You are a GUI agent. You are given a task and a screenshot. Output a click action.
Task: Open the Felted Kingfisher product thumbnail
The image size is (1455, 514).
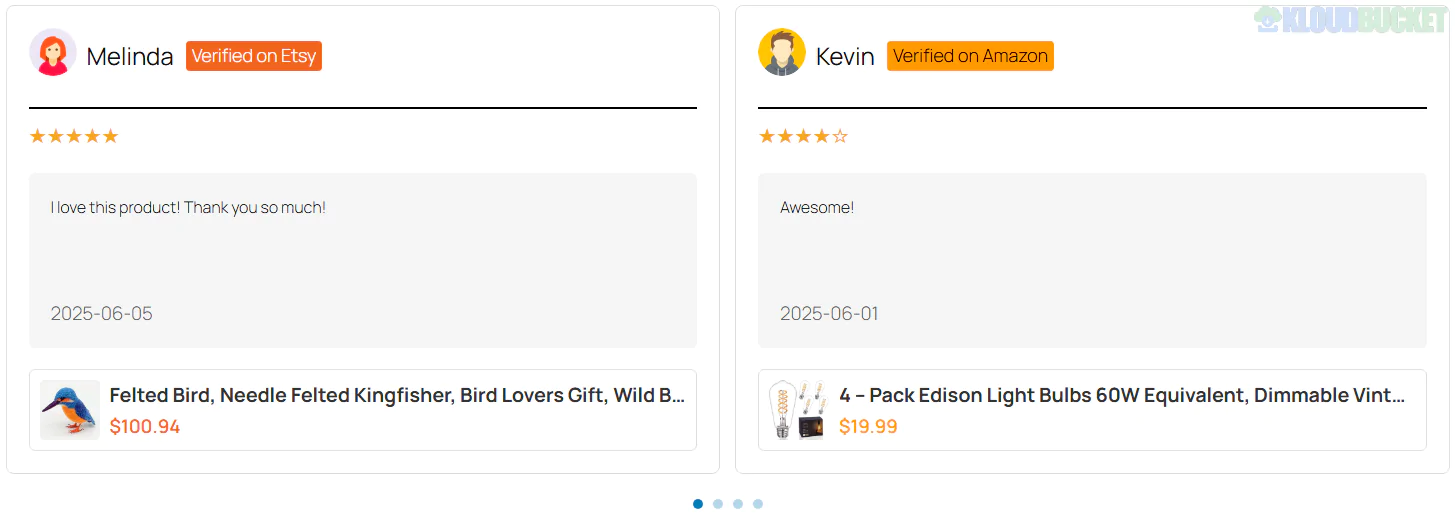(x=69, y=410)
